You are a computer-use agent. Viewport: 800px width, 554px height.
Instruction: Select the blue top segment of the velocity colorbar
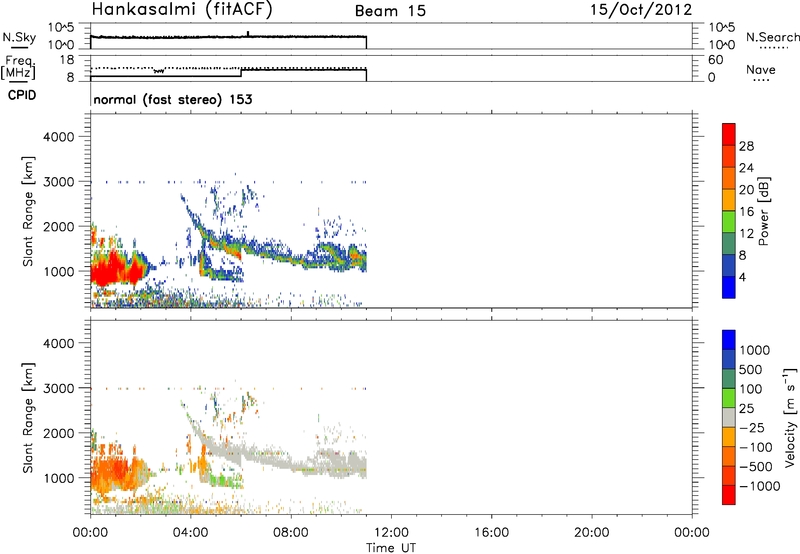pos(729,340)
